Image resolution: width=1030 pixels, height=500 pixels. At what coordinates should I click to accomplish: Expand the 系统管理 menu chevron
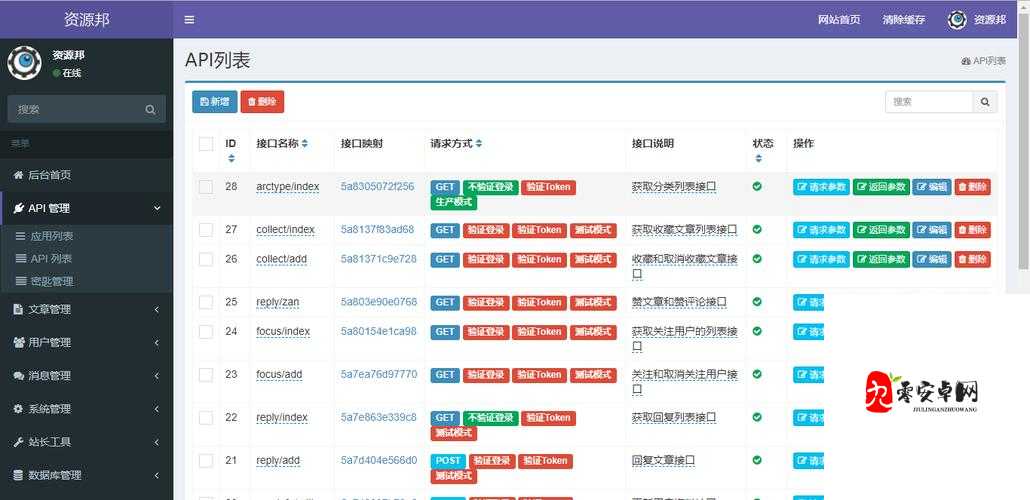coord(157,409)
